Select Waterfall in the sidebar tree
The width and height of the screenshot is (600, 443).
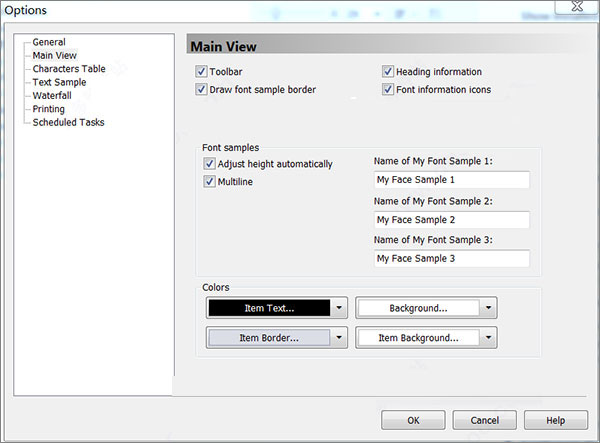click(x=52, y=96)
